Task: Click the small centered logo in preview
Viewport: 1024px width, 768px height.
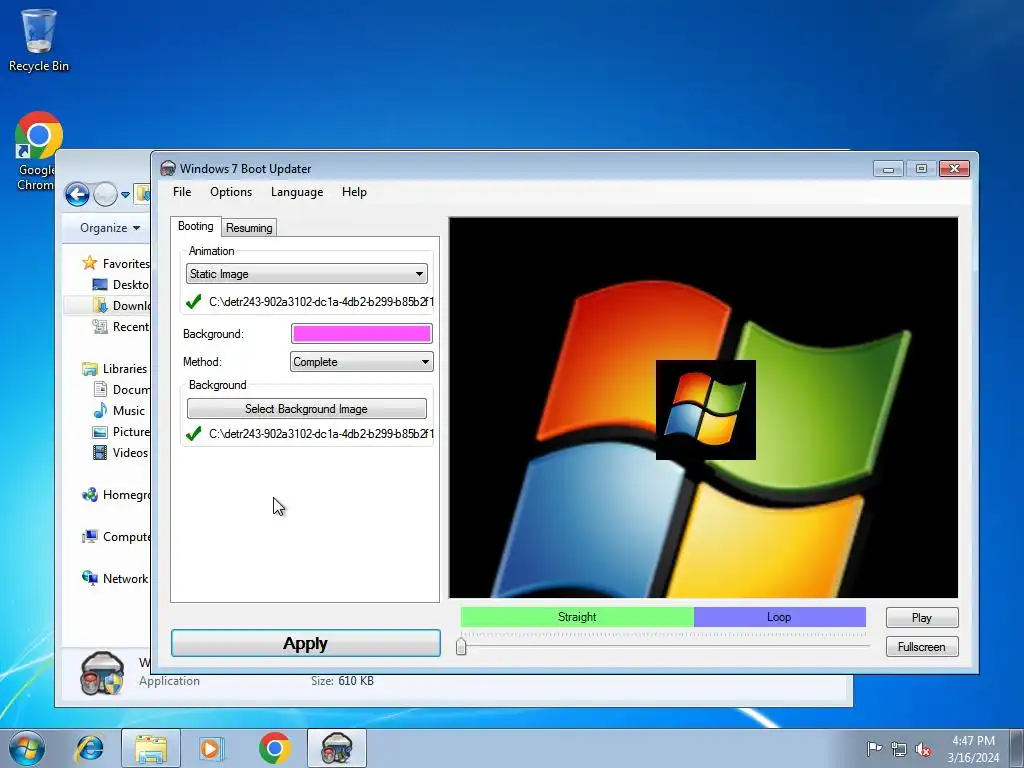Action: click(x=706, y=410)
